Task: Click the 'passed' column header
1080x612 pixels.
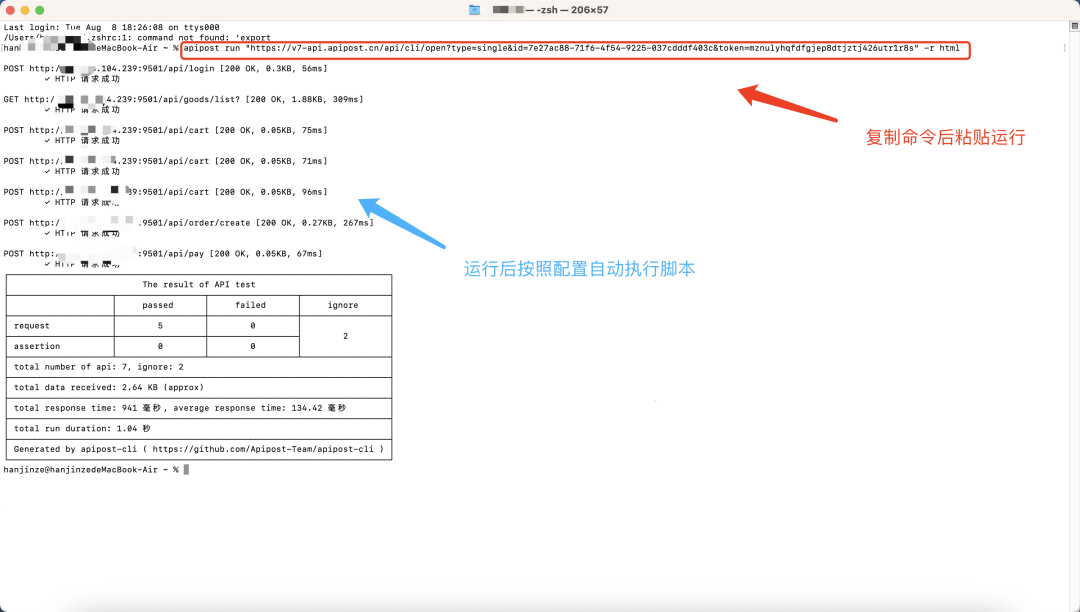Action: 158,305
